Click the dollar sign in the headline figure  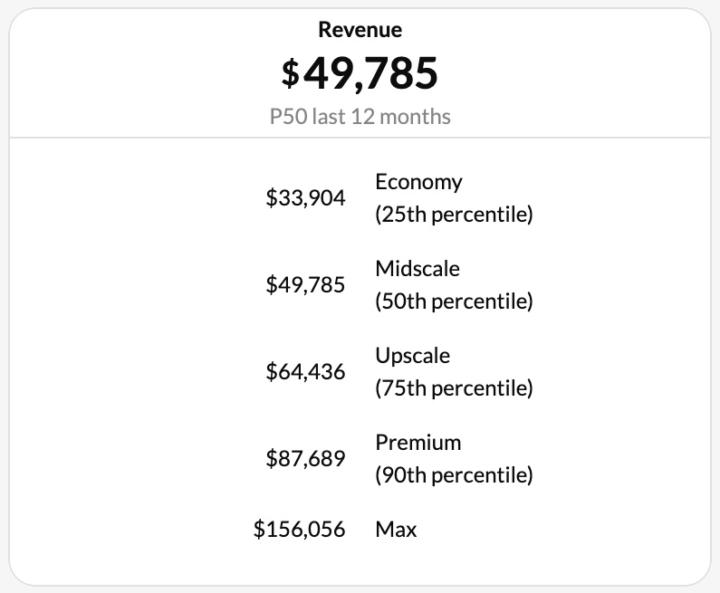(290, 73)
